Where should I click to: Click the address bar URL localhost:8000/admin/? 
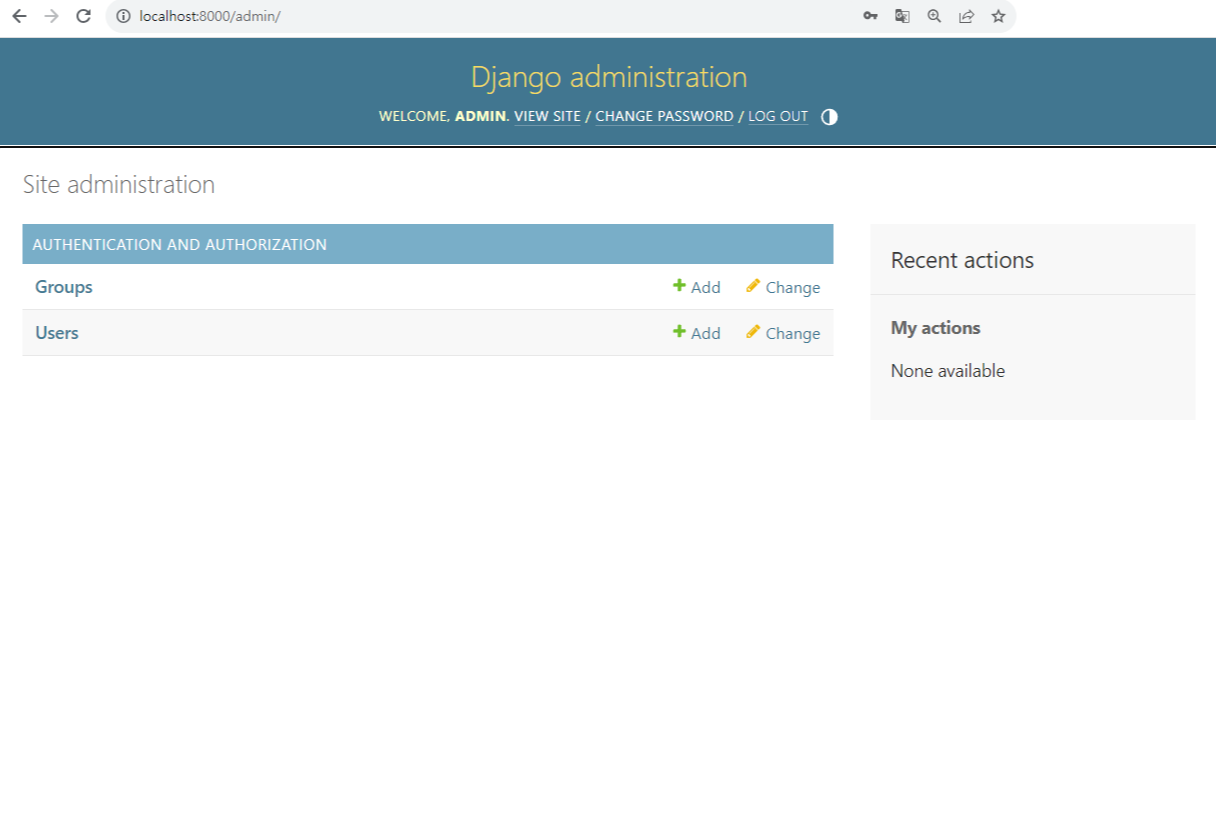click(210, 16)
